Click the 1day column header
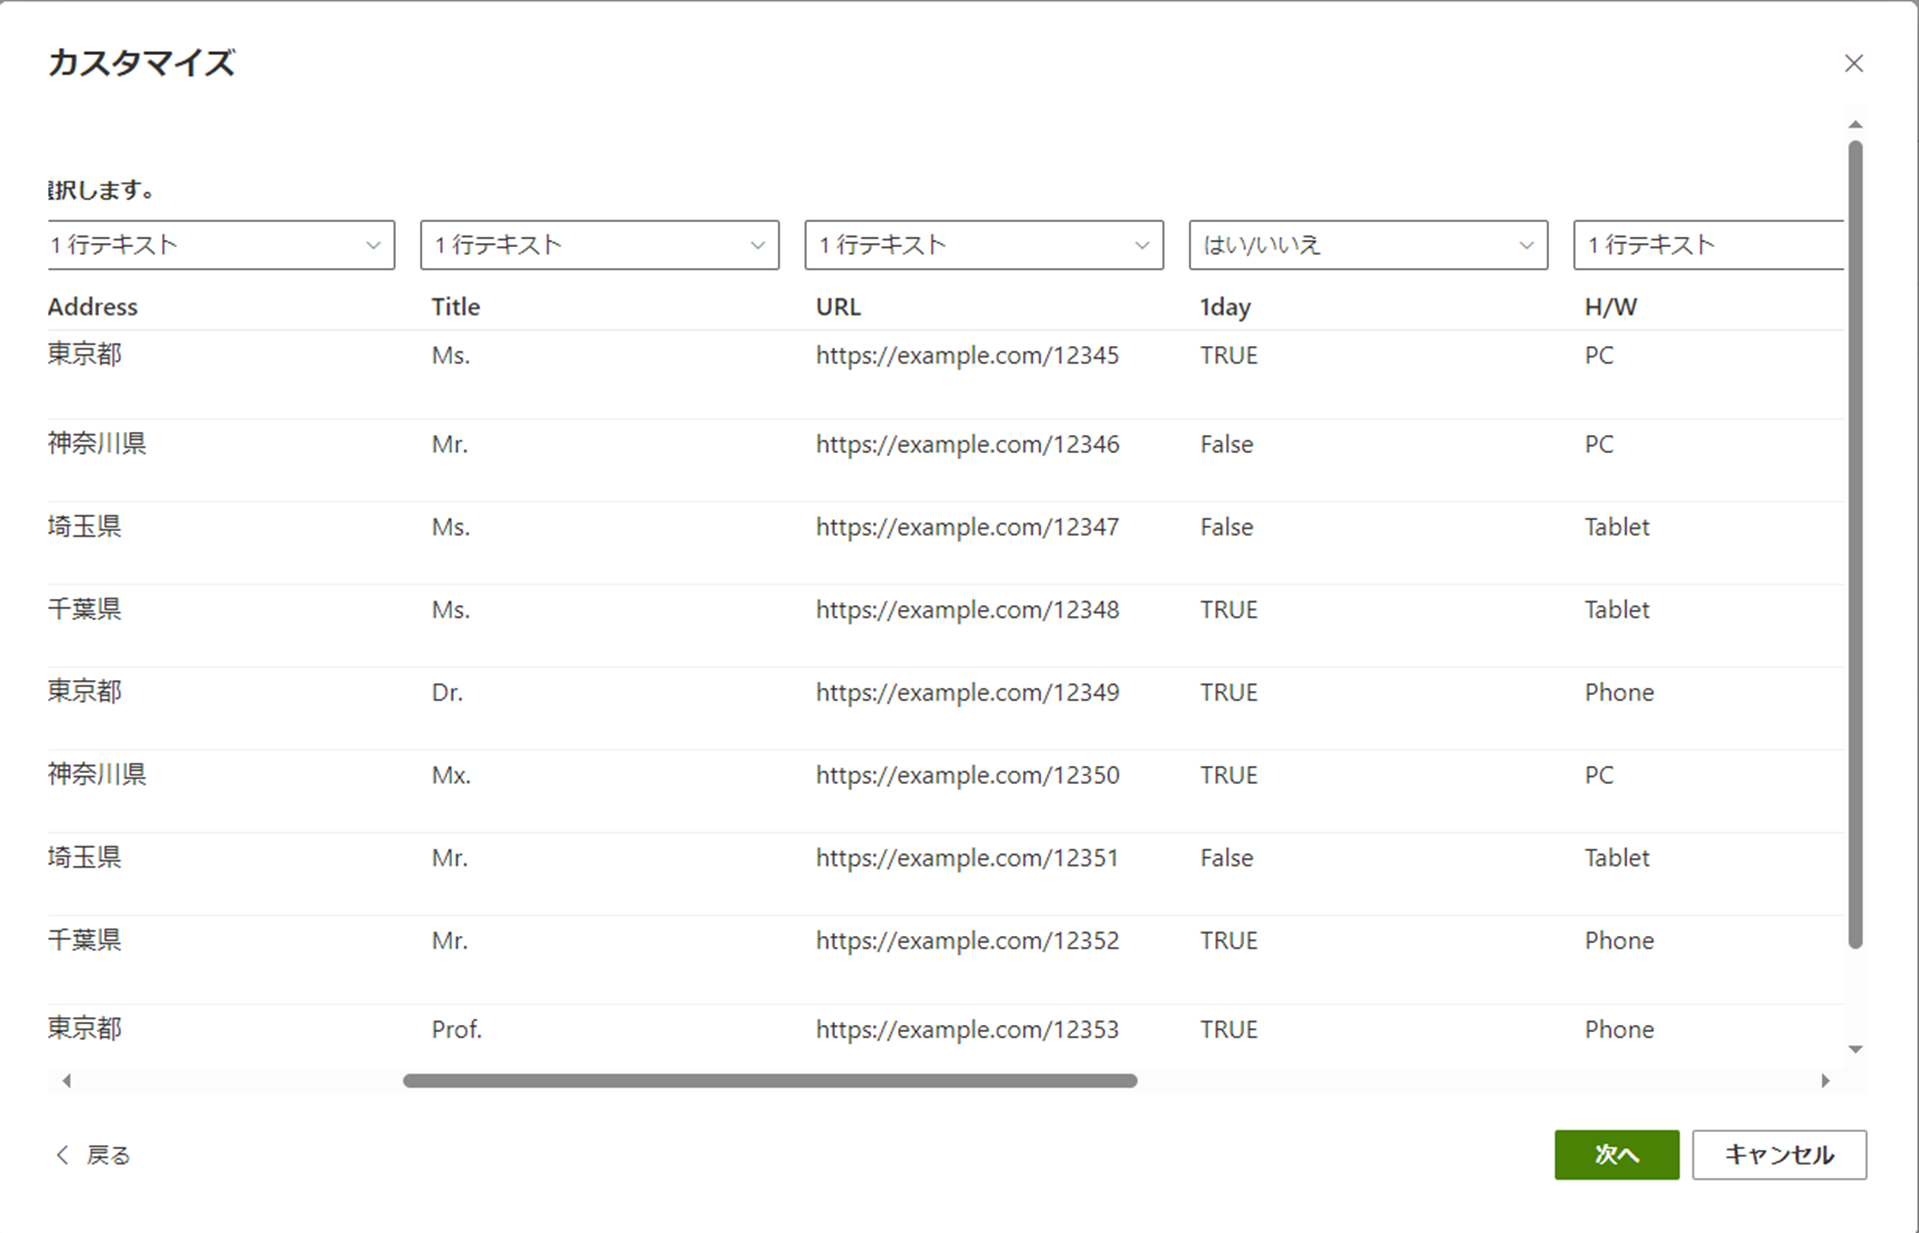The image size is (1919, 1233). (1225, 307)
